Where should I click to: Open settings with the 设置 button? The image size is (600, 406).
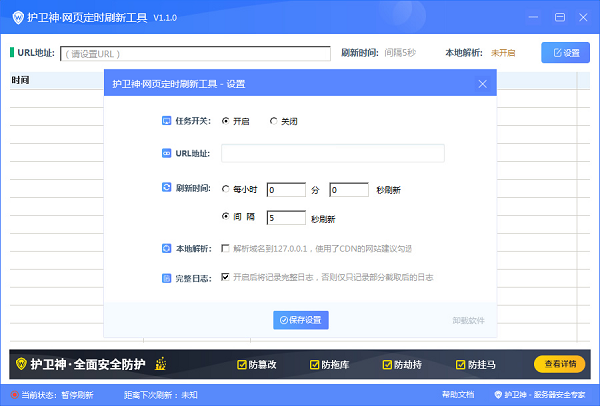click(x=565, y=53)
